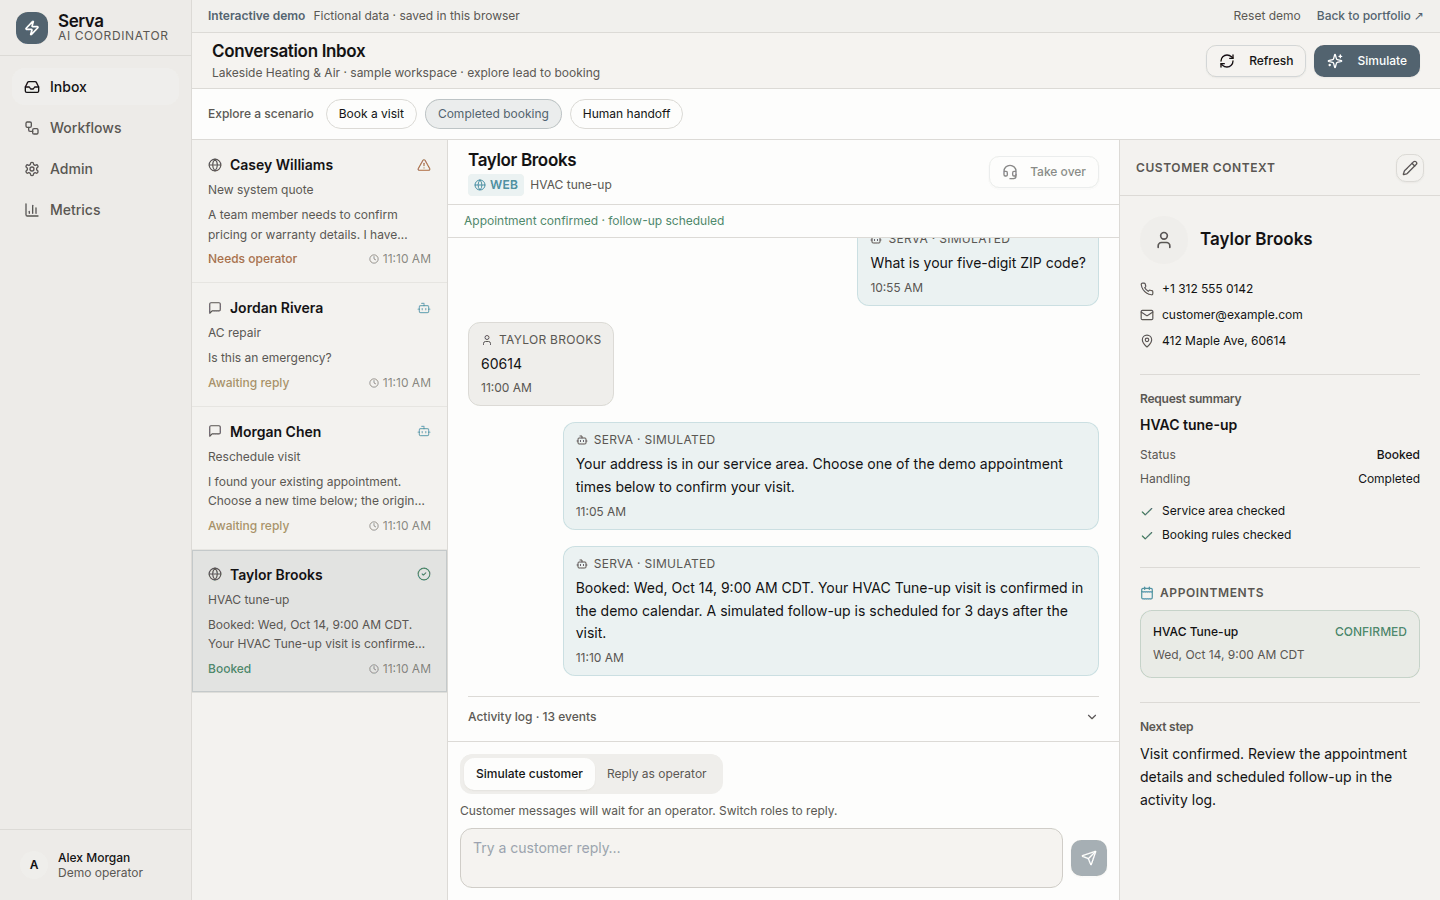Click the chat bubble icon beside Jordan Rivera
The width and height of the screenshot is (1440, 900).
(215, 308)
